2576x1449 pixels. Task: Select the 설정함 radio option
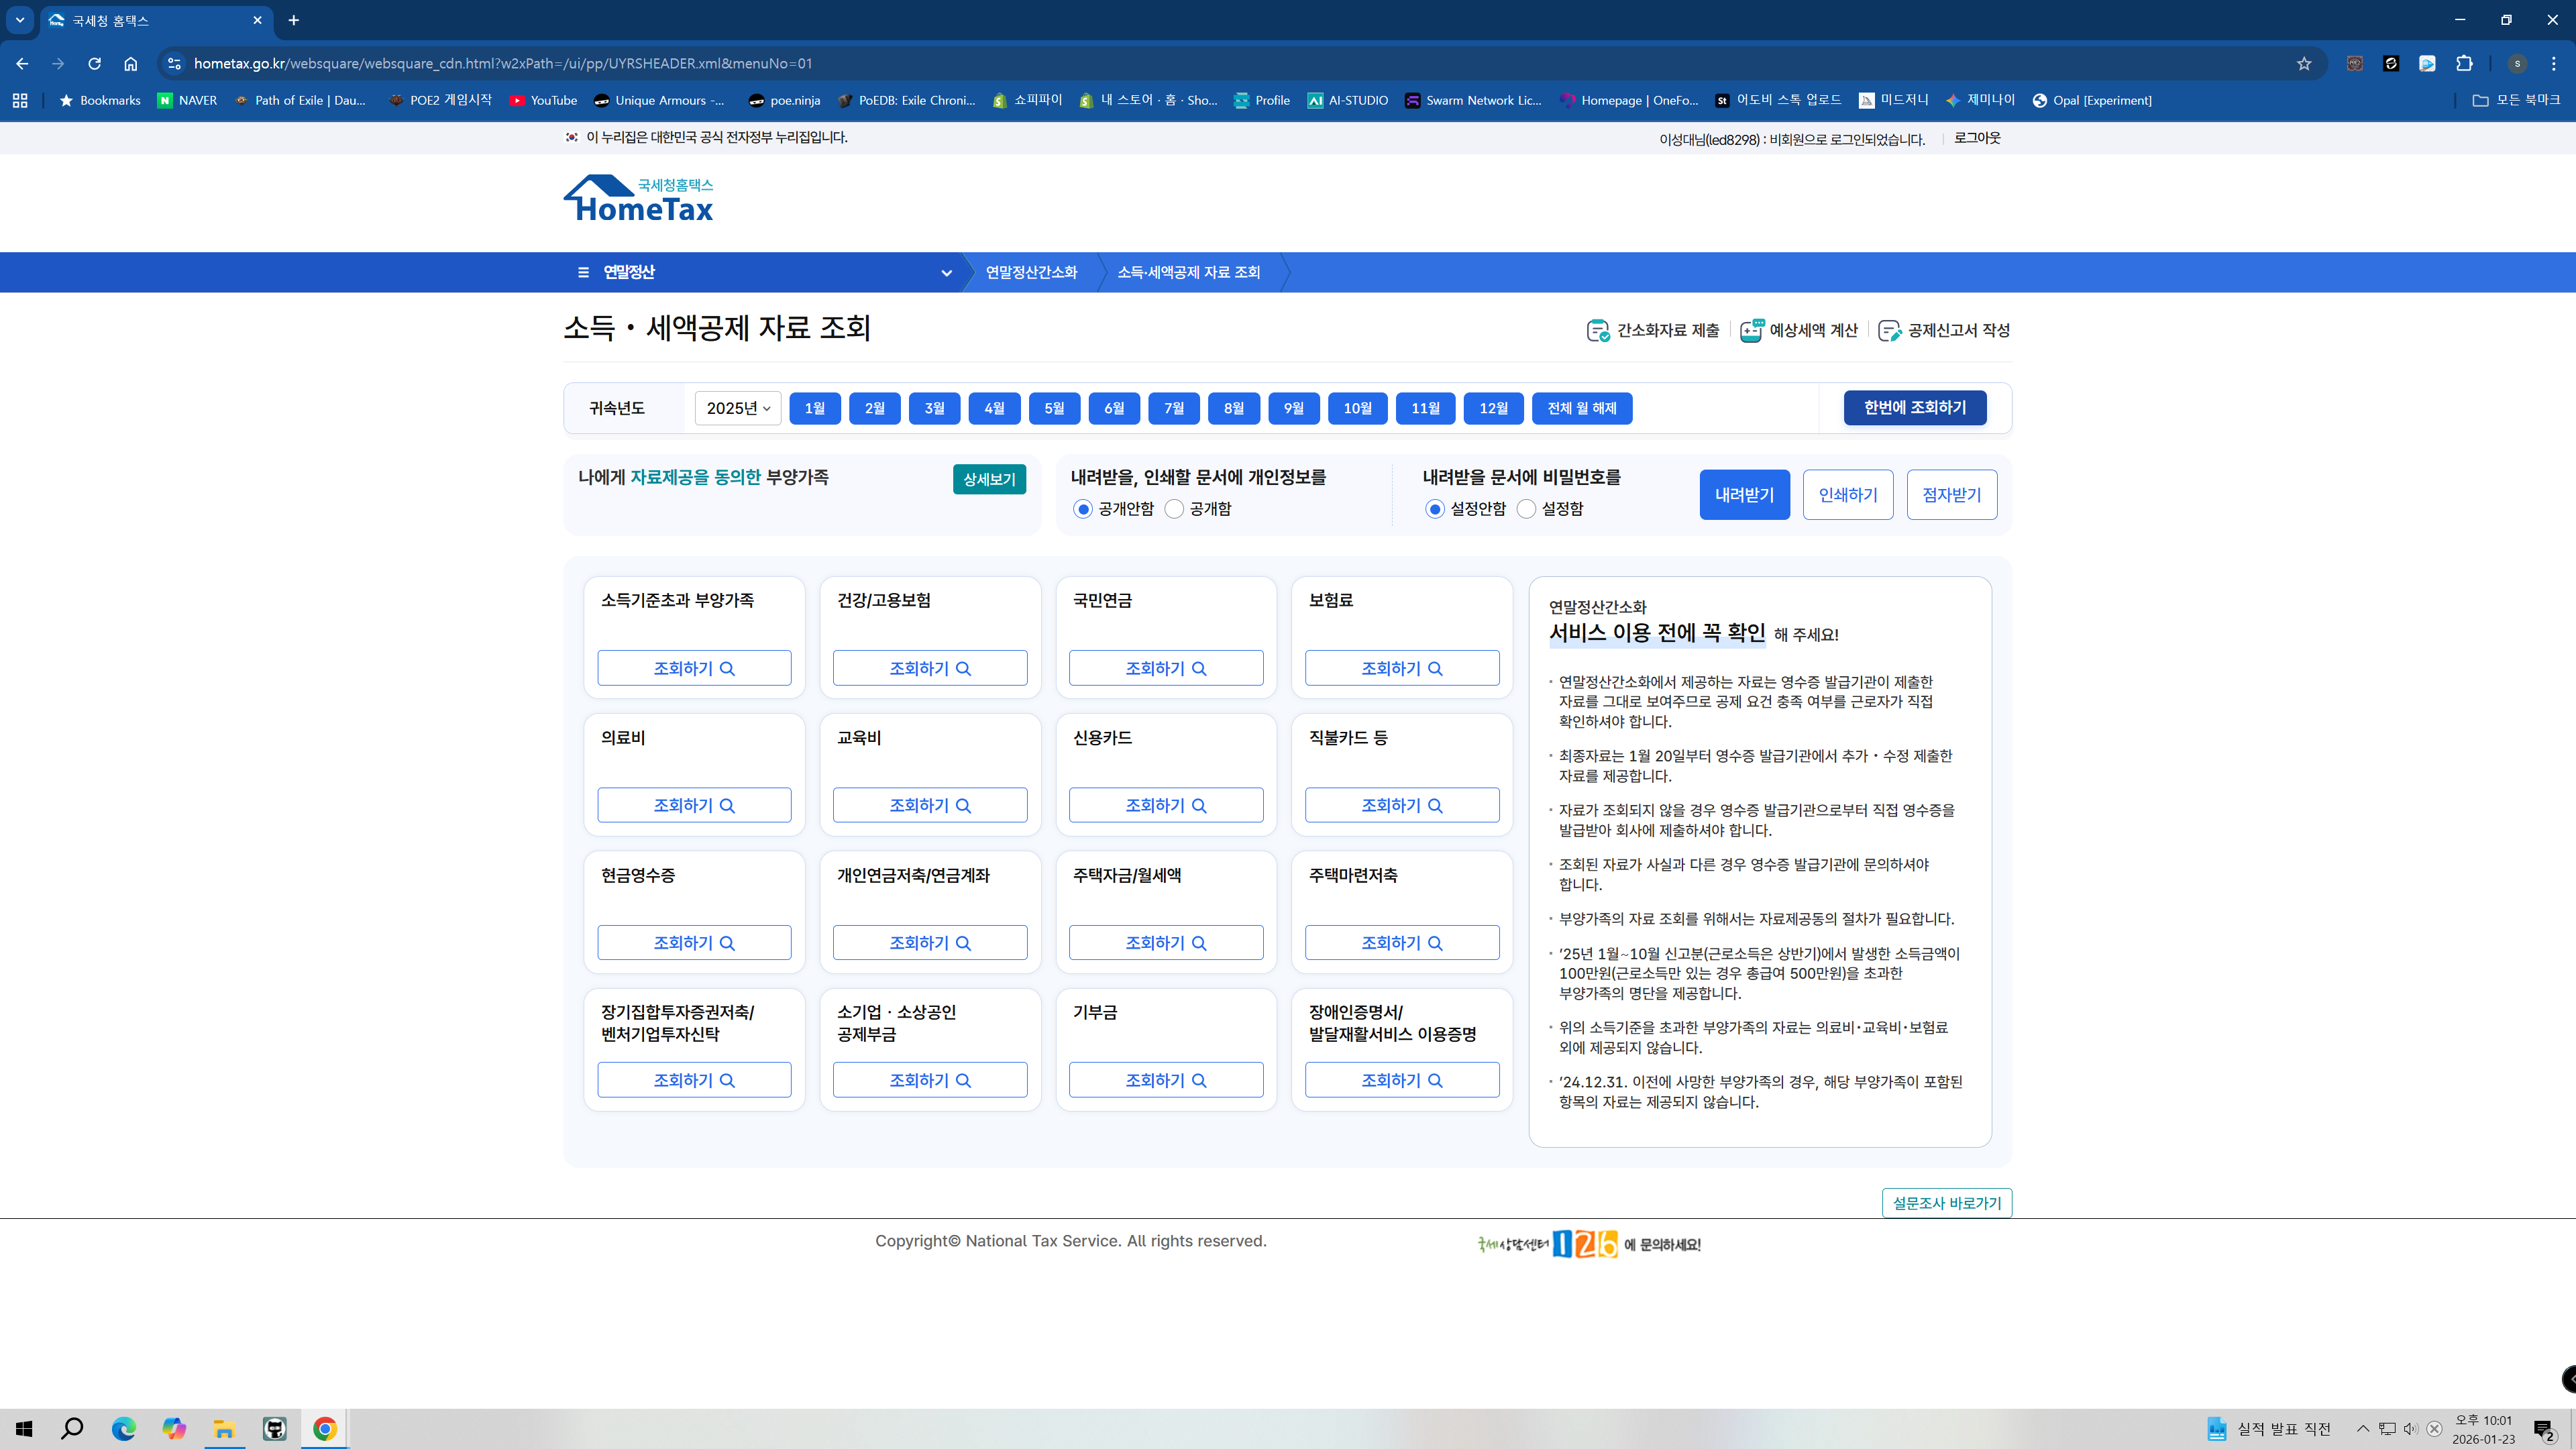1527,509
